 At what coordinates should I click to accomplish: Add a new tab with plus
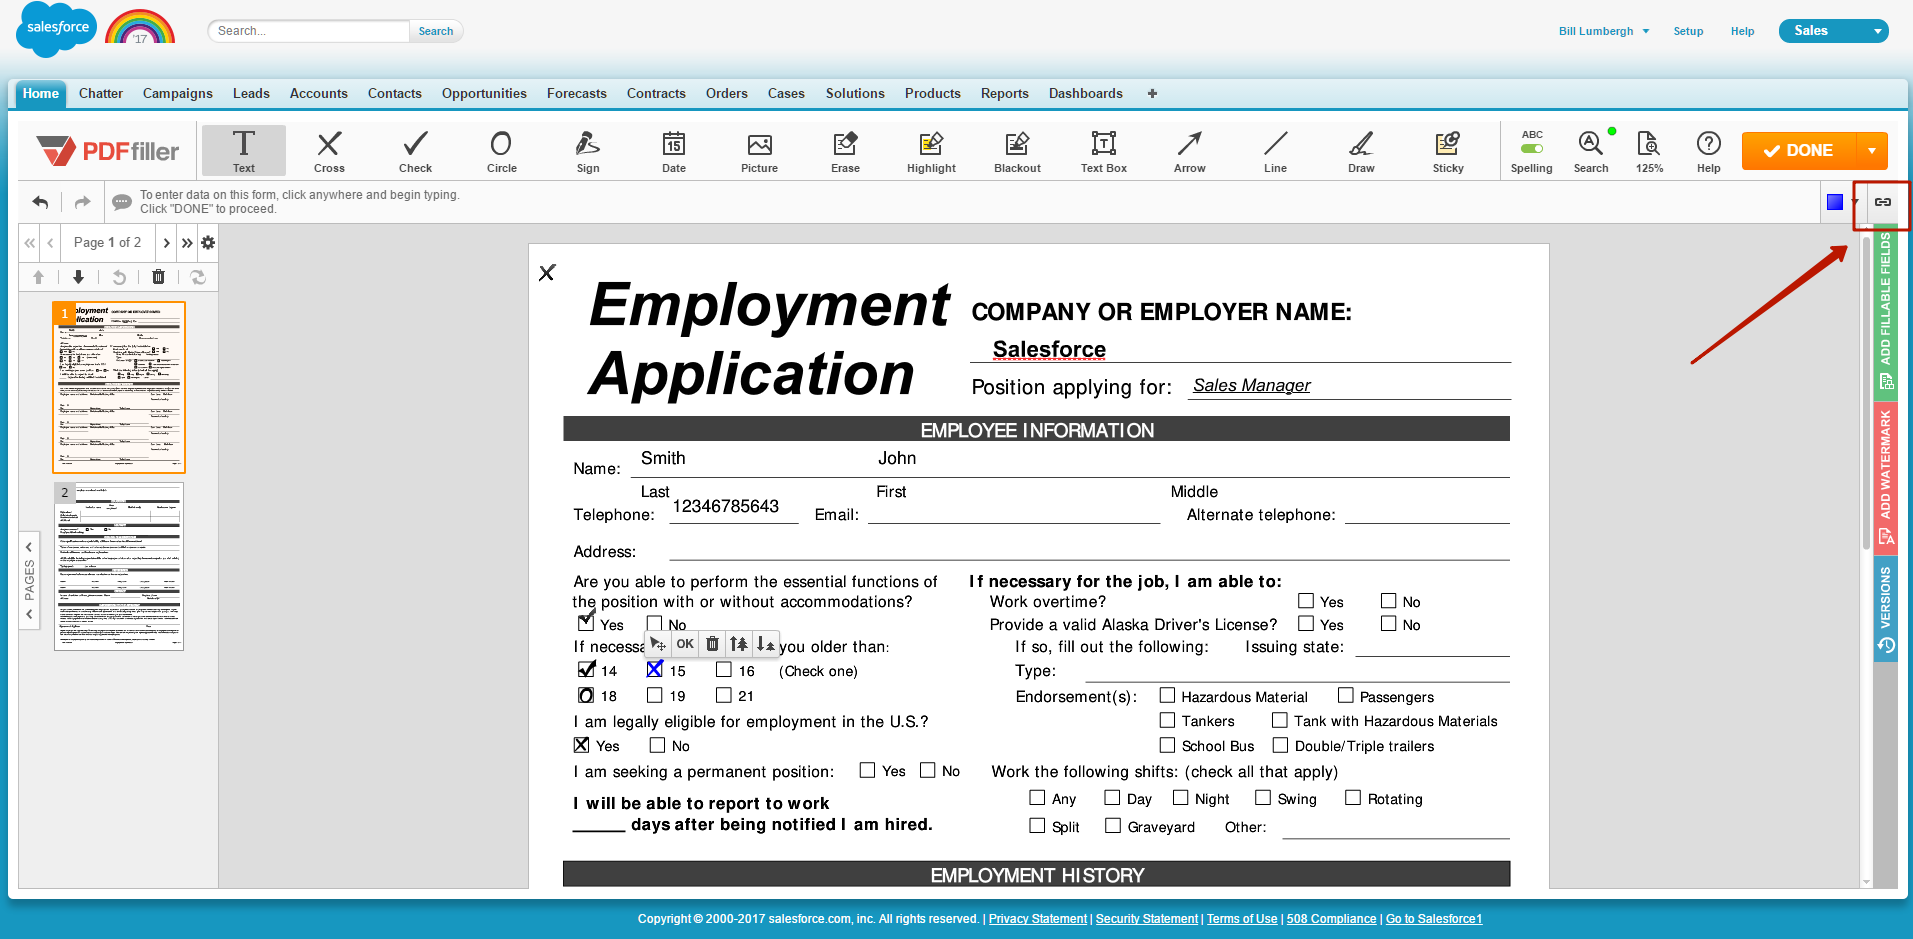[1152, 93]
